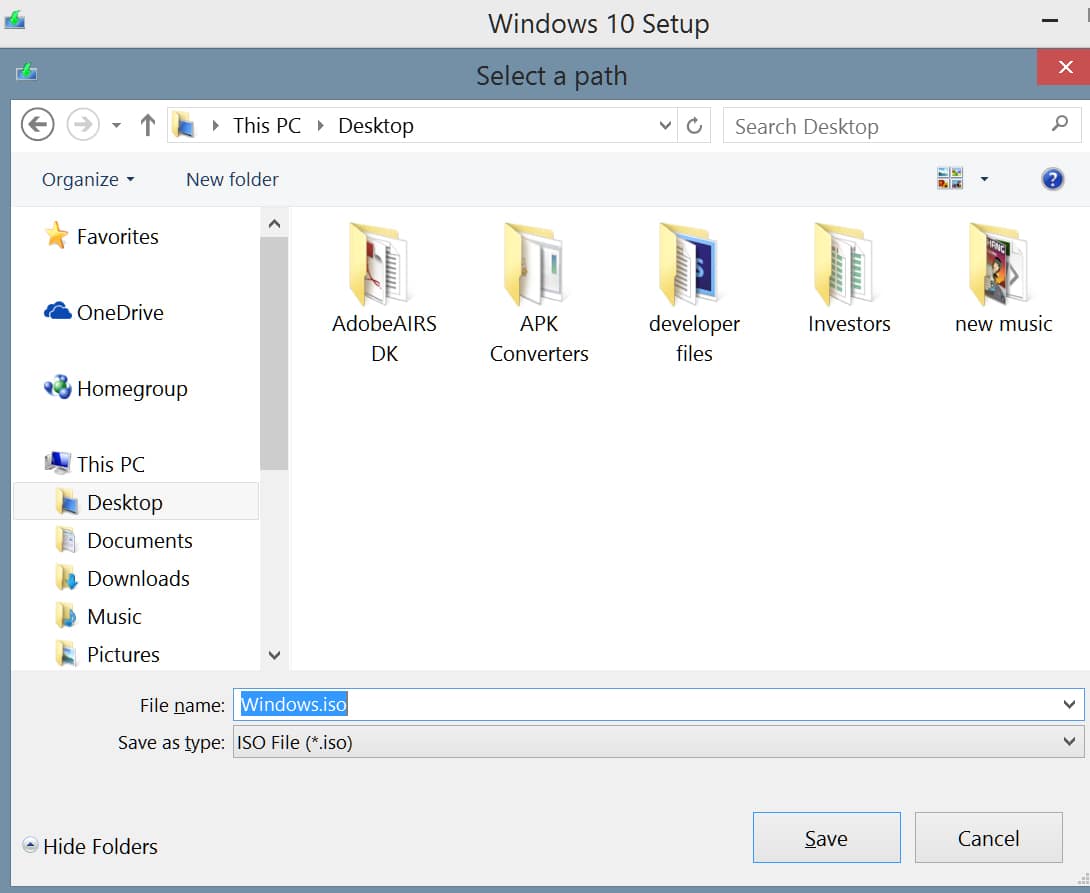Click the Desktop folder icon in sidebar

point(67,501)
